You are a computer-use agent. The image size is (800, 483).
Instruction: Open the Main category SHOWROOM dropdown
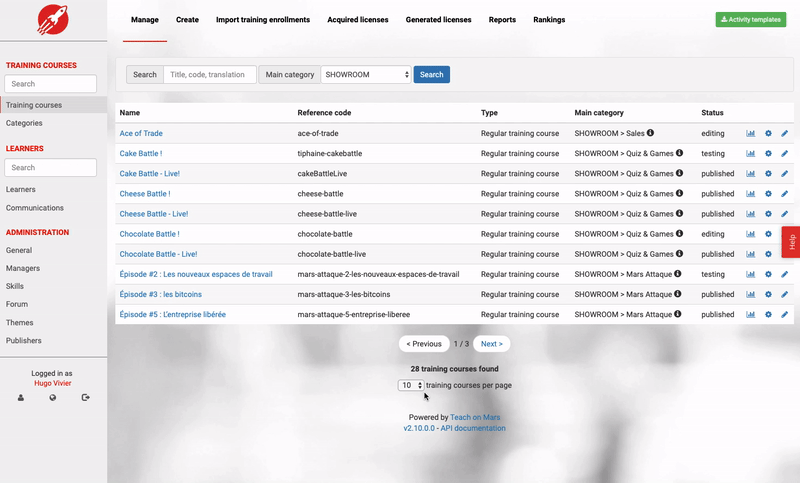point(366,74)
